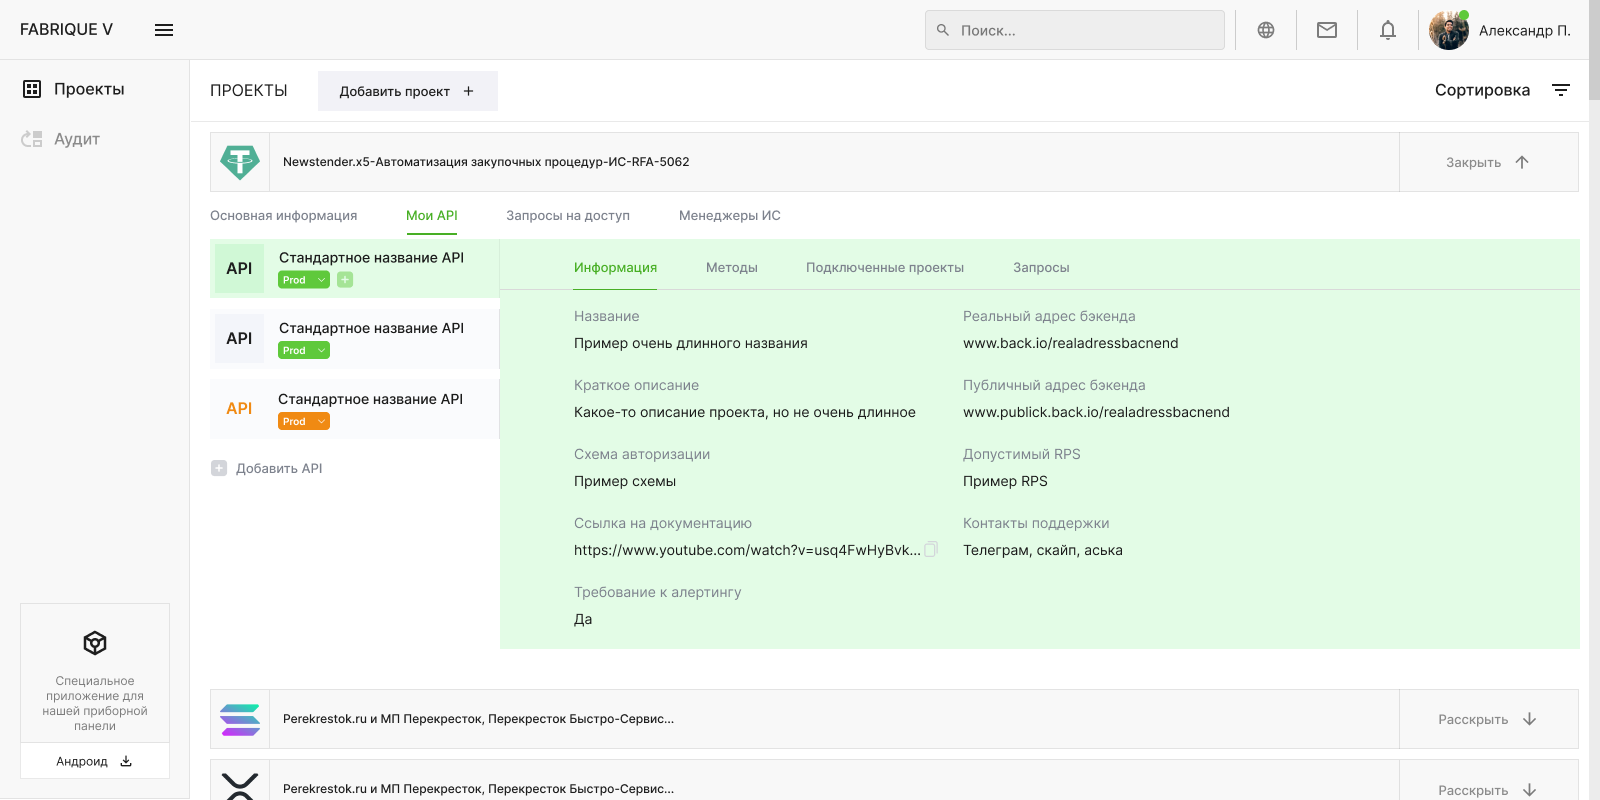Open the notifications bell
Viewport: 1600px width, 800px height.
[1388, 30]
